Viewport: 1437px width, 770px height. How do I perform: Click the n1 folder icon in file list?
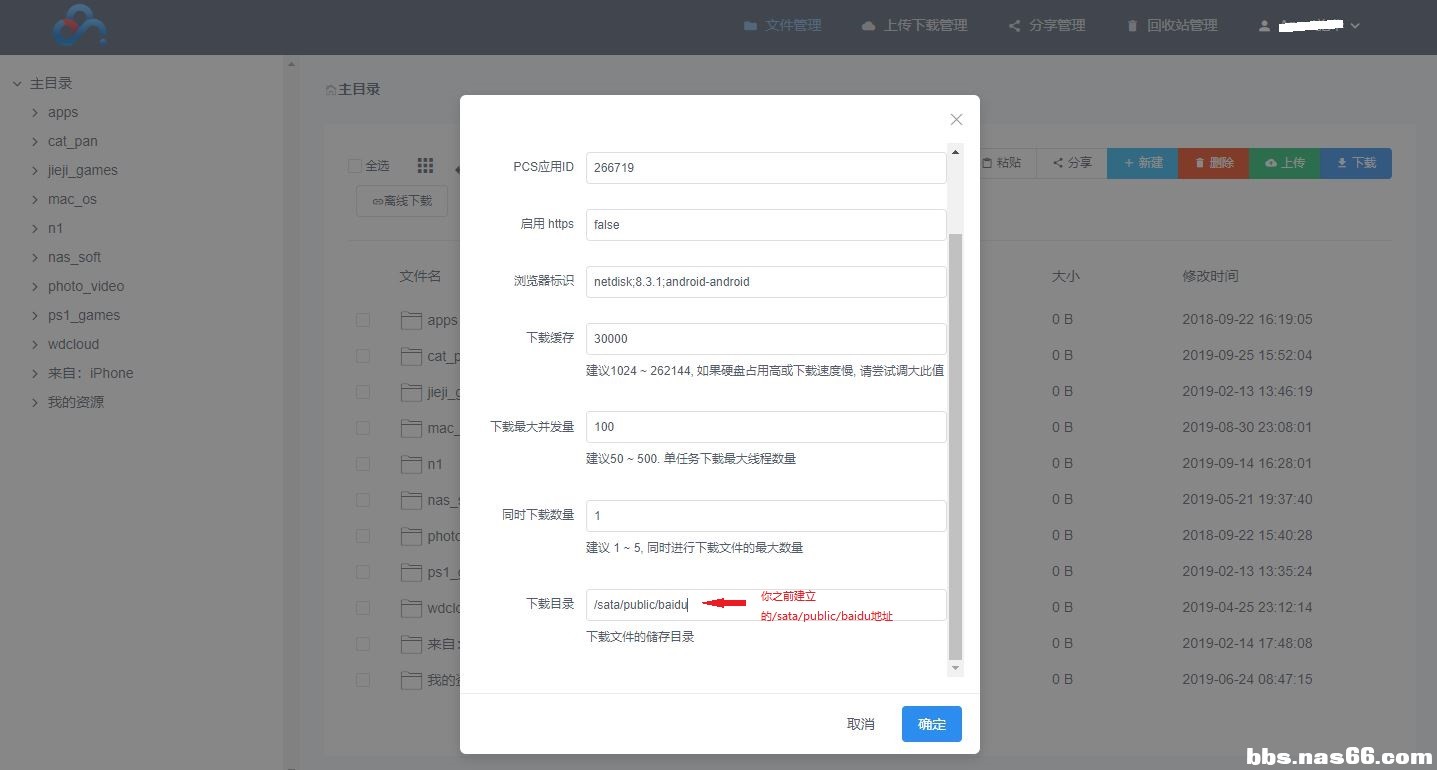[x=411, y=464]
